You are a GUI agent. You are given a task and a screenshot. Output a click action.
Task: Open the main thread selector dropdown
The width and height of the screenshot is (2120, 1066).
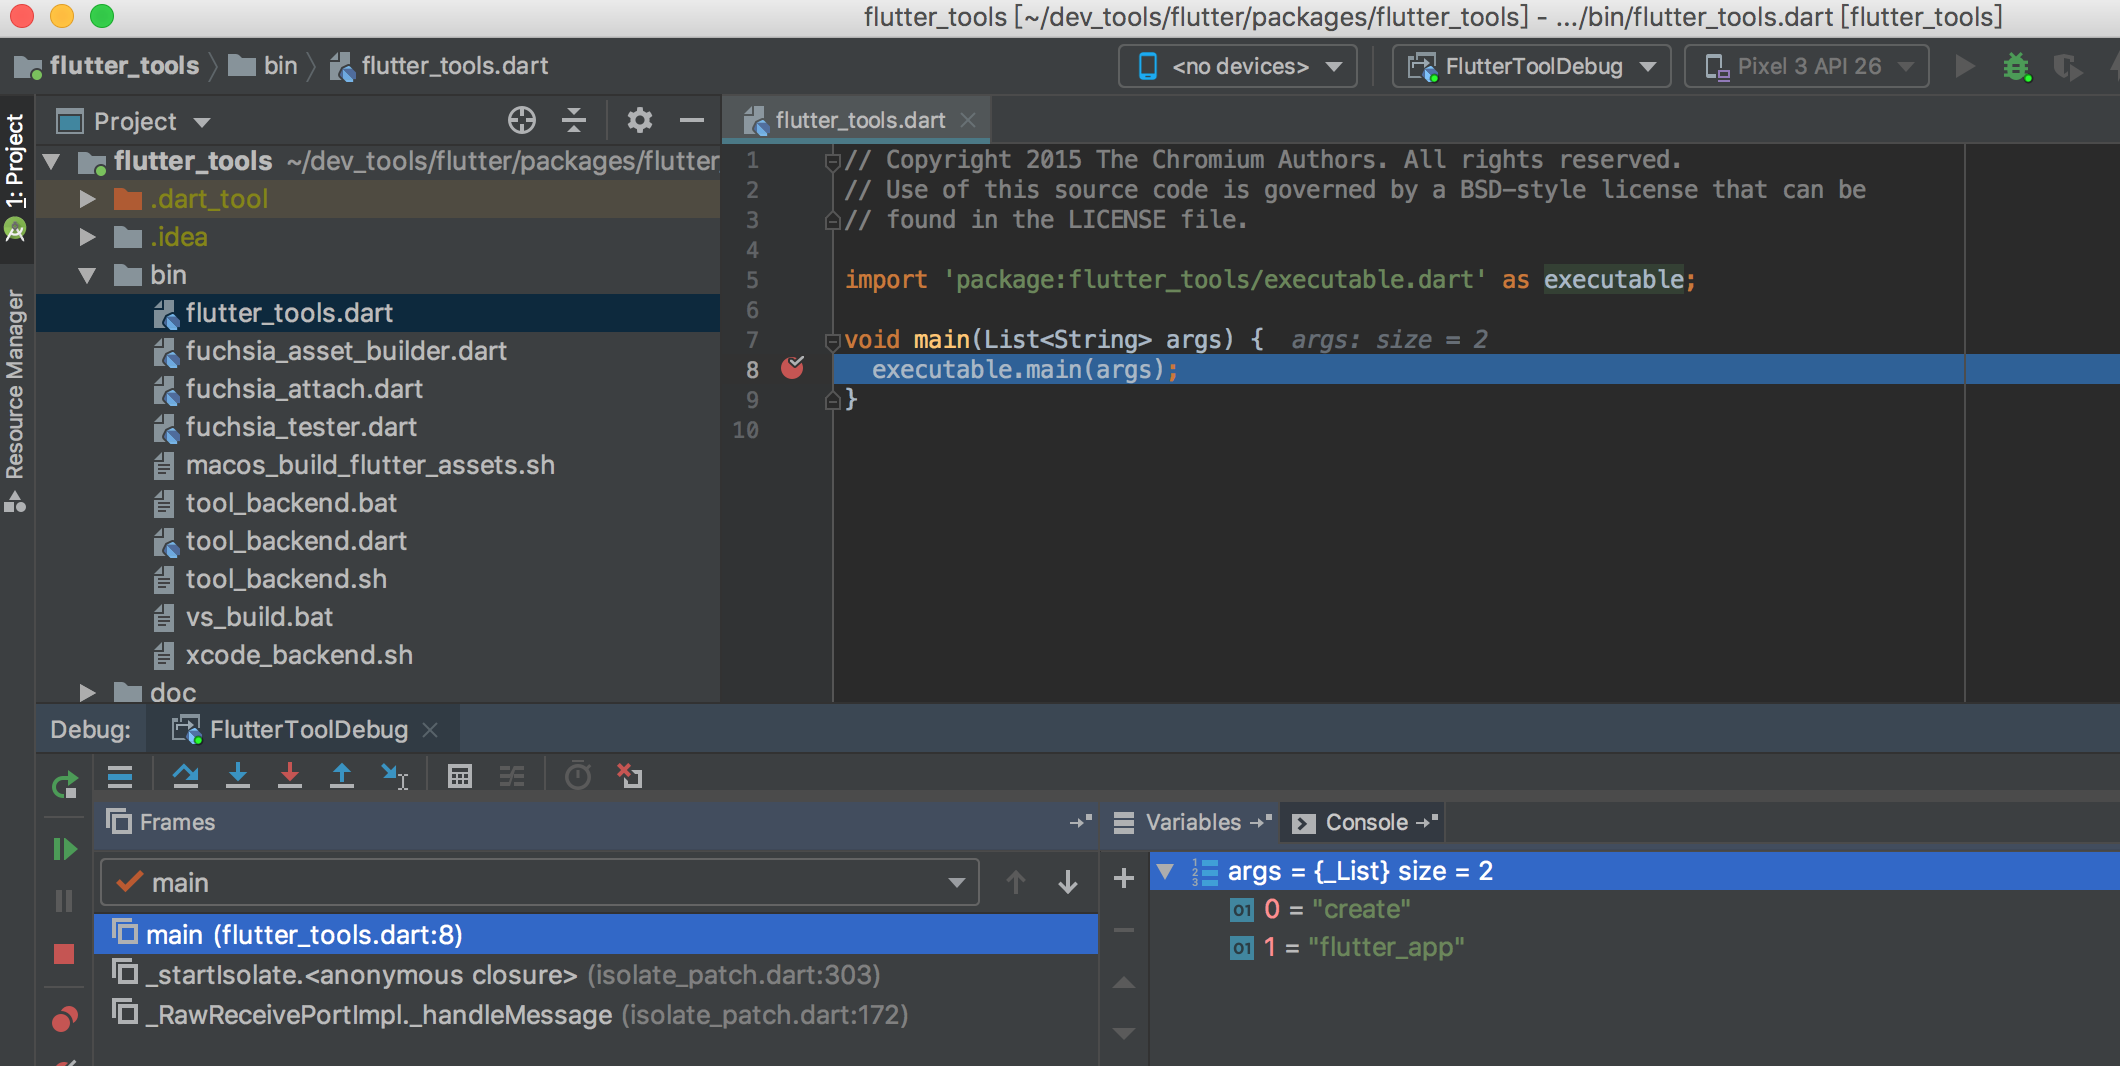(x=540, y=882)
